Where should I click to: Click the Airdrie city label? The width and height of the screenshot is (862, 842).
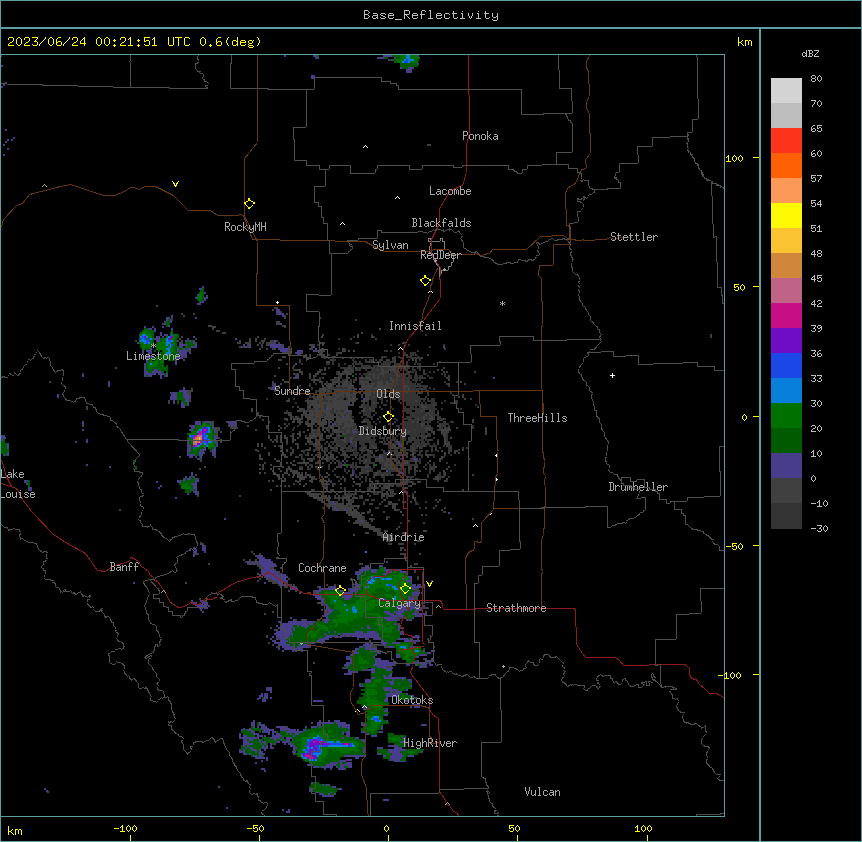coord(404,537)
